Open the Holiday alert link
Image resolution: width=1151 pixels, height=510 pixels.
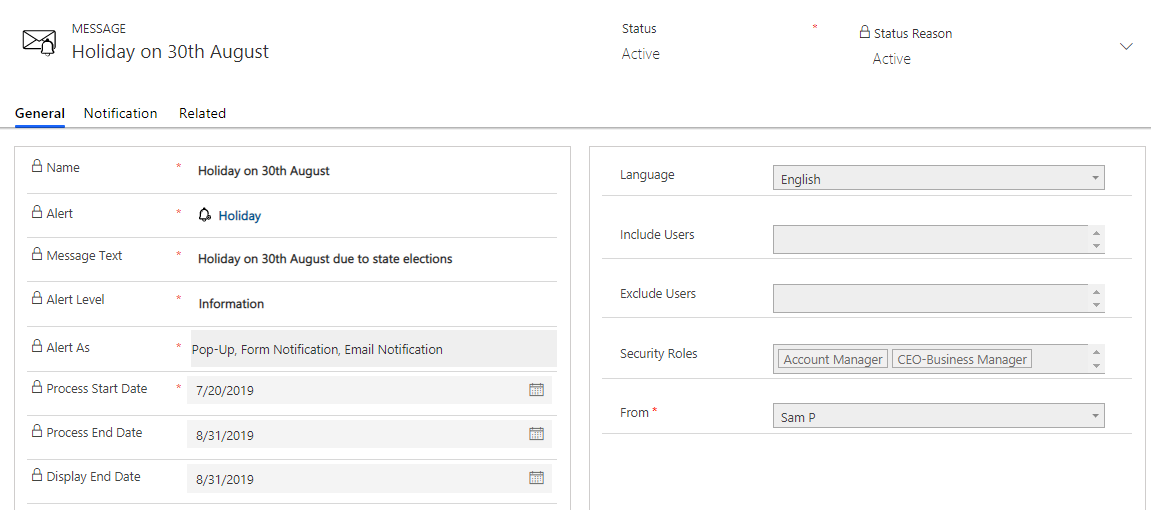[240, 215]
